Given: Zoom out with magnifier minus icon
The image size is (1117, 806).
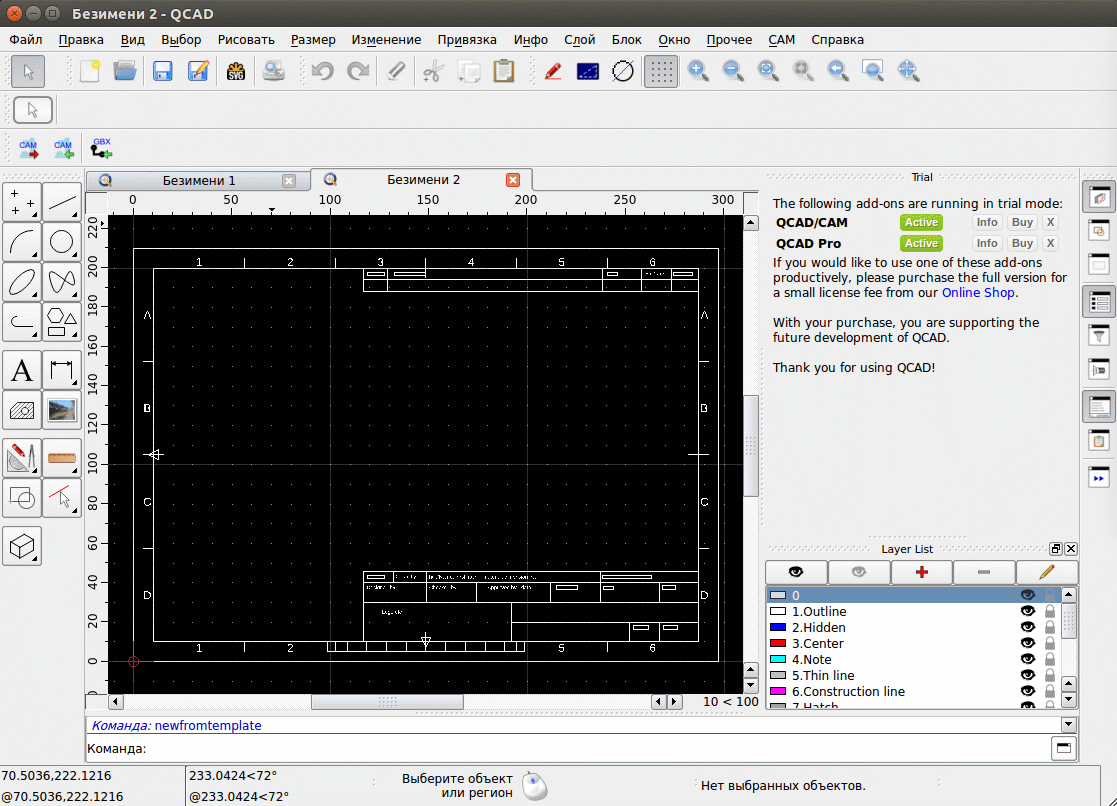Looking at the screenshot, I should point(733,71).
